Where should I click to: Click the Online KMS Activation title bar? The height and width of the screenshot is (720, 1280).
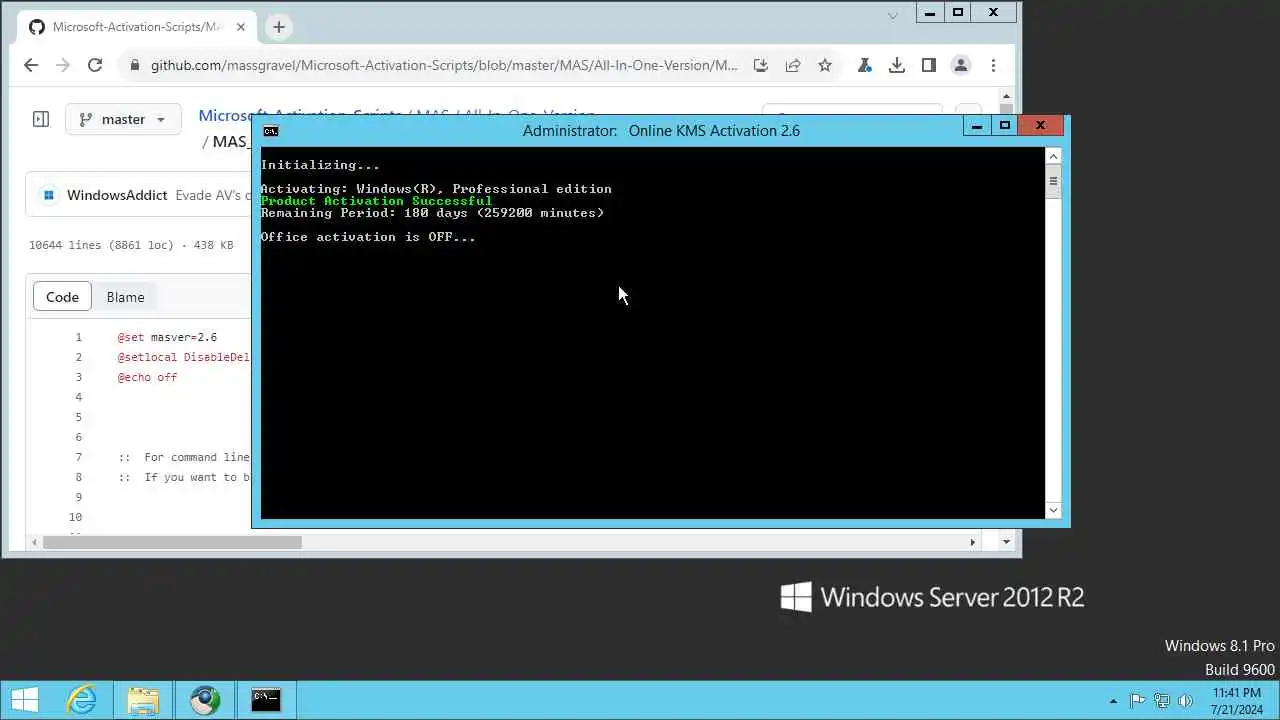point(661,130)
